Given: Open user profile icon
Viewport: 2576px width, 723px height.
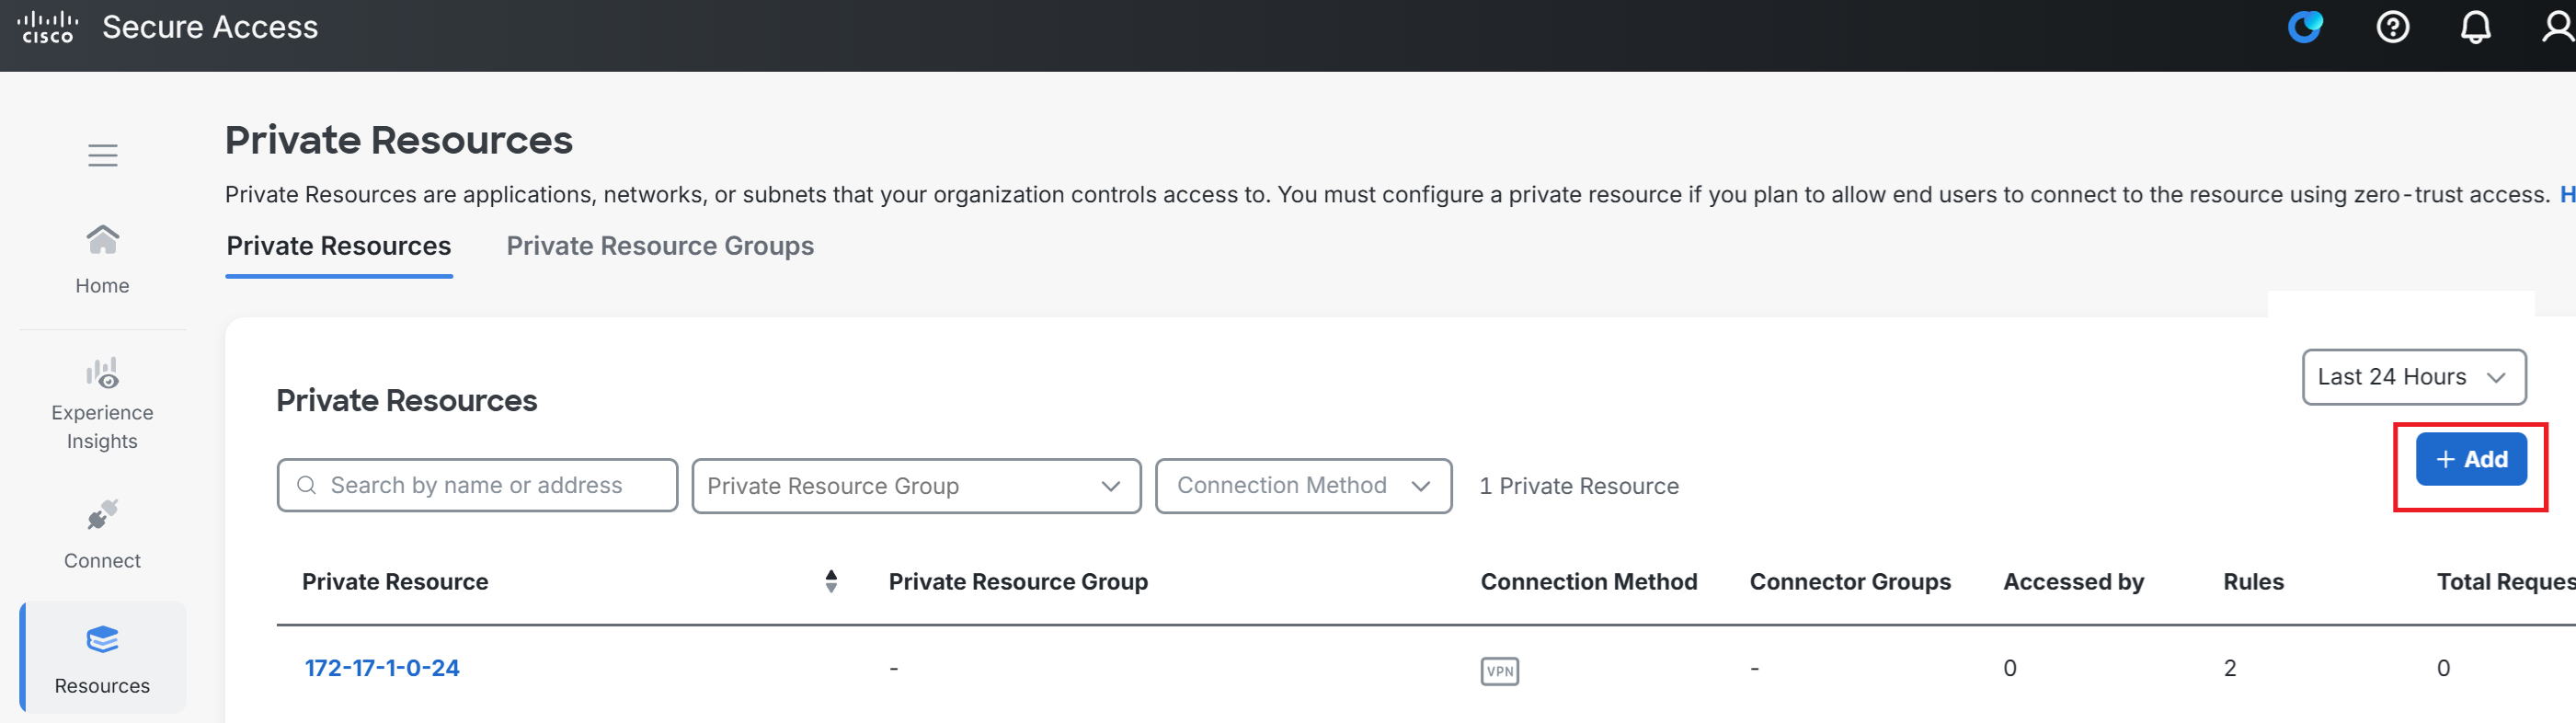Looking at the screenshot, I should pos(2558,27).
